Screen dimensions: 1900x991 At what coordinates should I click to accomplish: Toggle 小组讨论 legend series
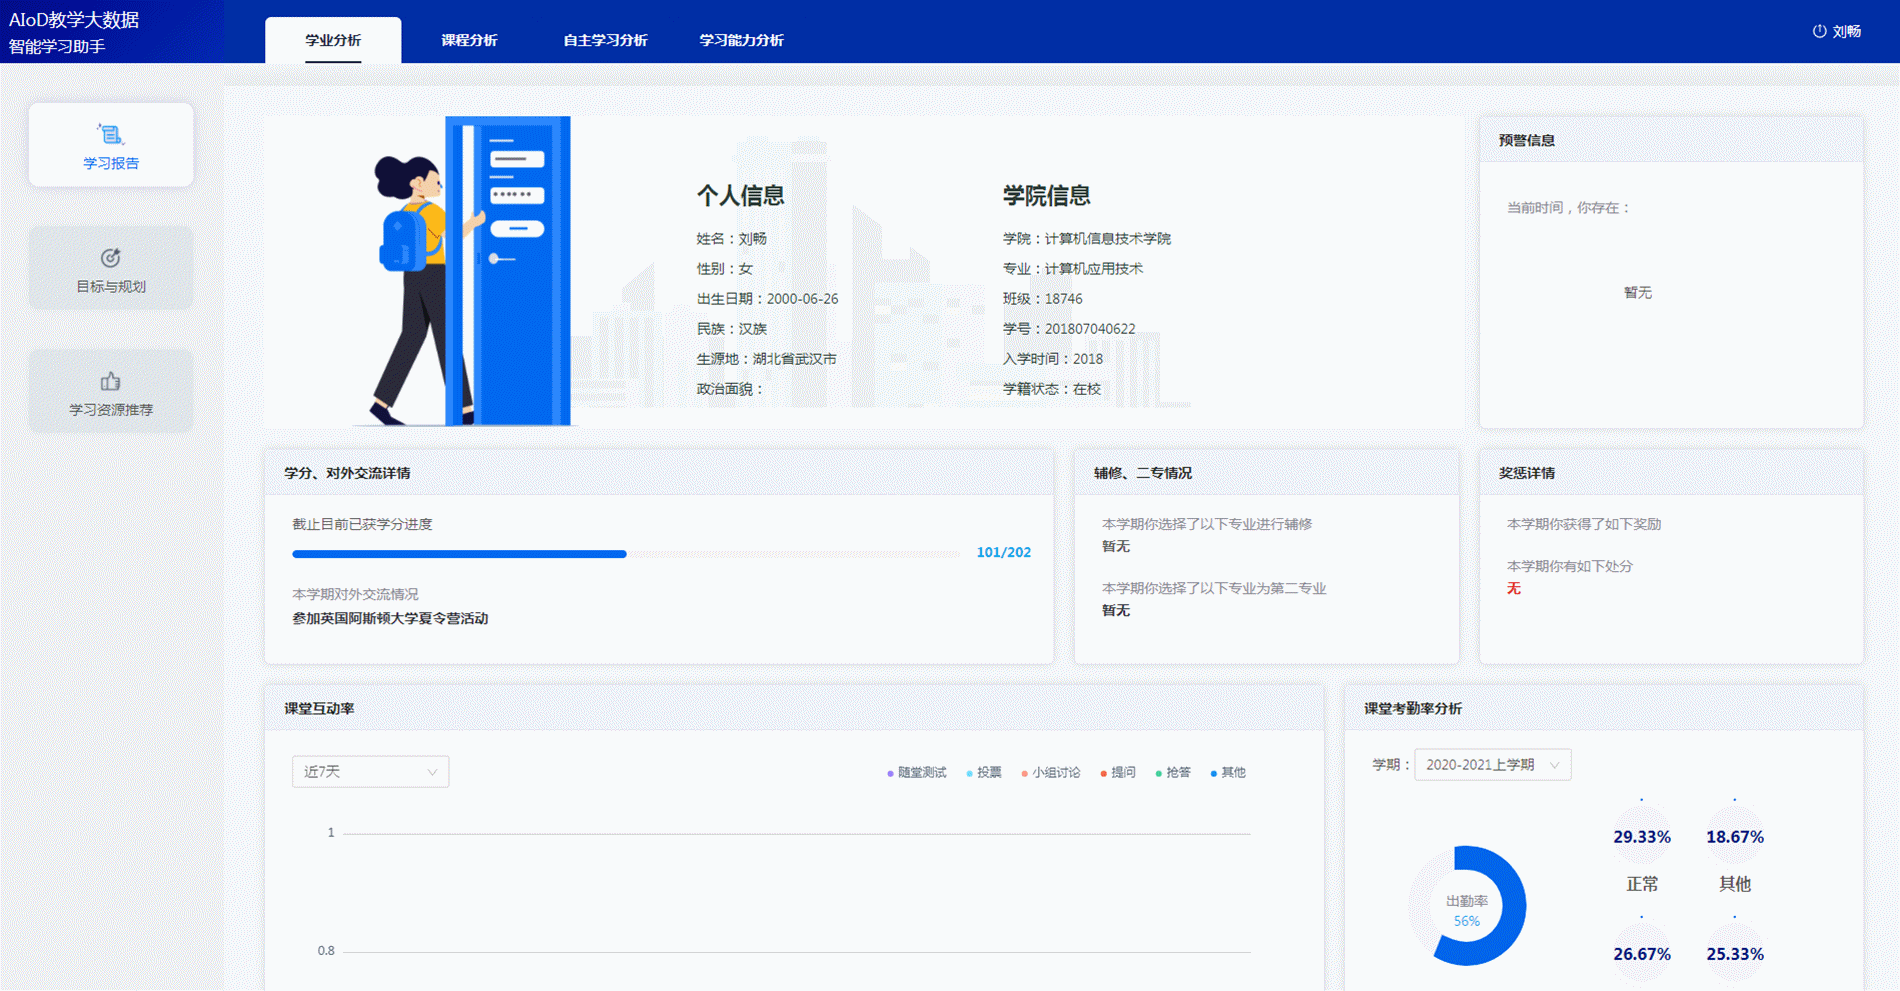(x=1051, y=773)
